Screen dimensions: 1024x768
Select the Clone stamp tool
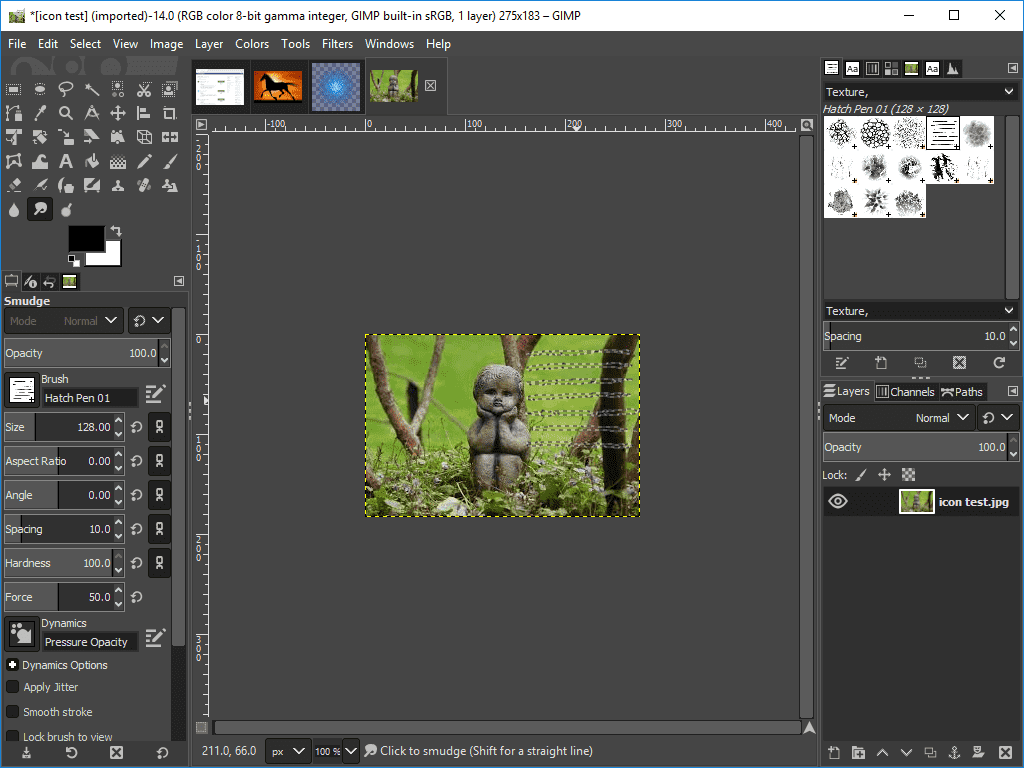click(x=118, y=185)
